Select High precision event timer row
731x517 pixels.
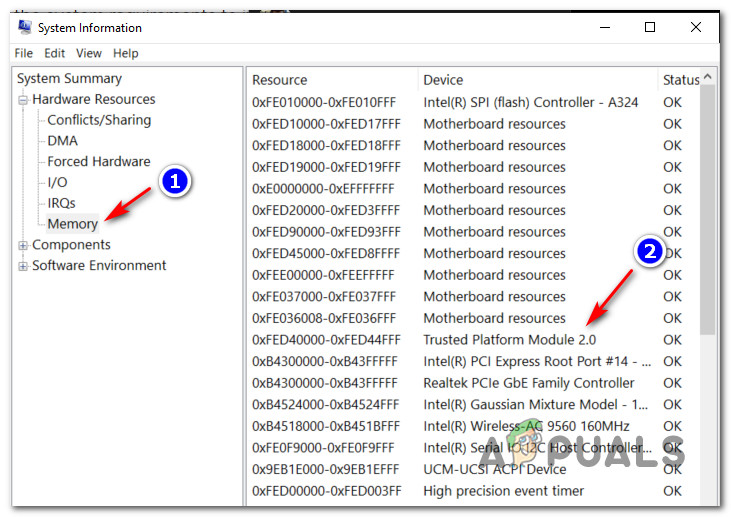point(474,491)
